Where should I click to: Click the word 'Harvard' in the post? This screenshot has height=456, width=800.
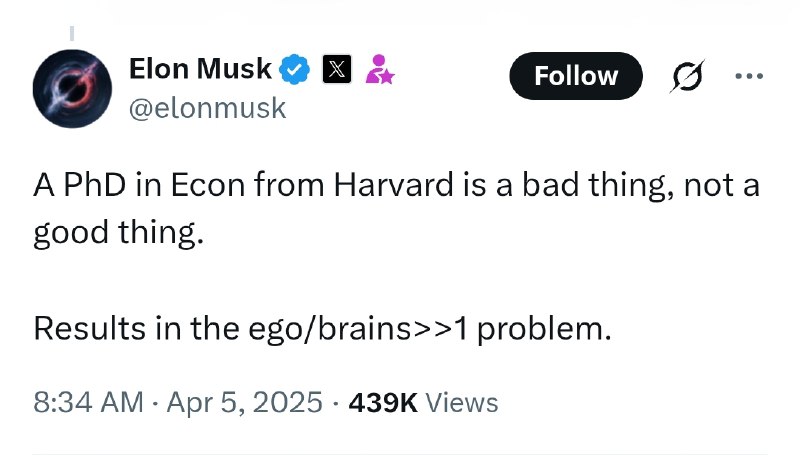(x=393, y=185)
